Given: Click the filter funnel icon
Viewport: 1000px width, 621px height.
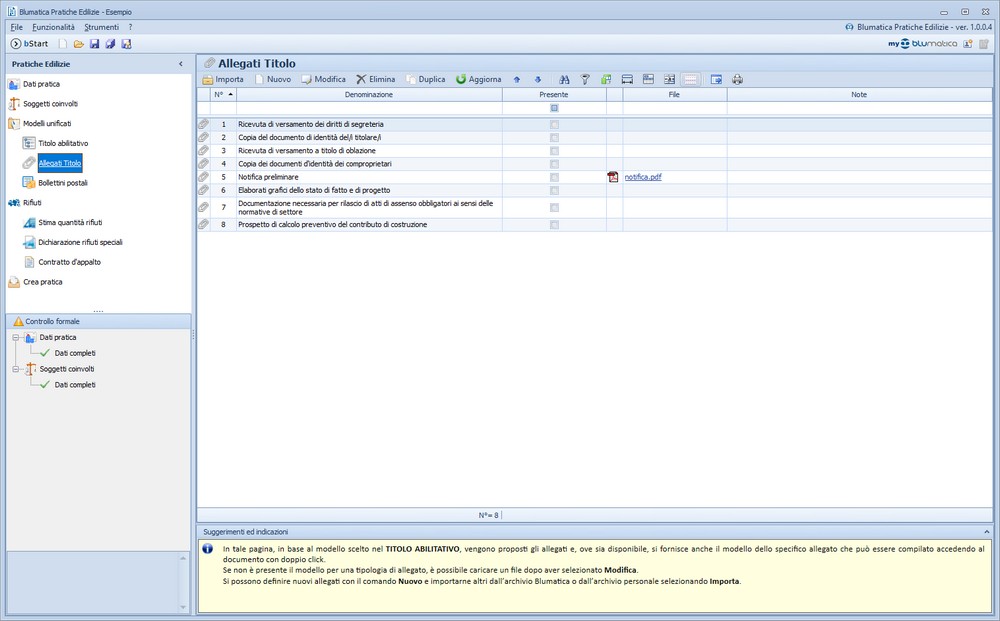Looking at the screenshot, I should pyautogui.click(x=585, y=80).
